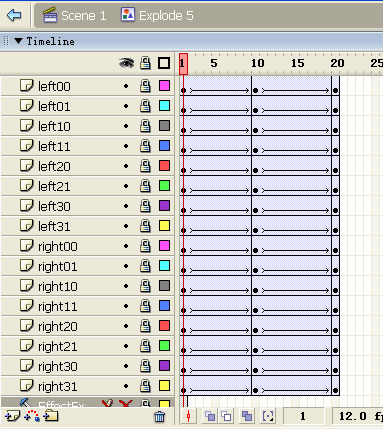Click the Delete Layer trash icon
Image resolution: width=383 pixels, height=429 pixels.
click(159, 416)
